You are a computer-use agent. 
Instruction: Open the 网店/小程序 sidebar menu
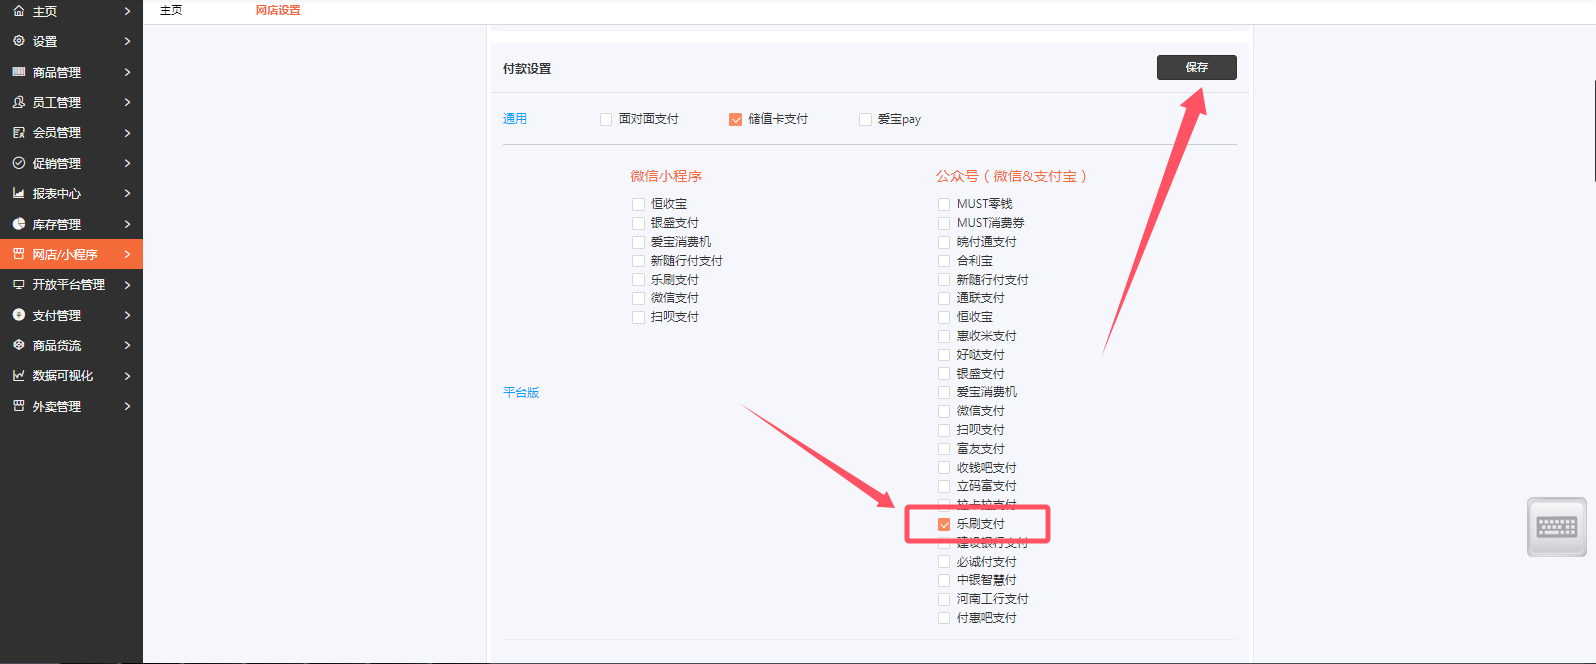(65, 254)
